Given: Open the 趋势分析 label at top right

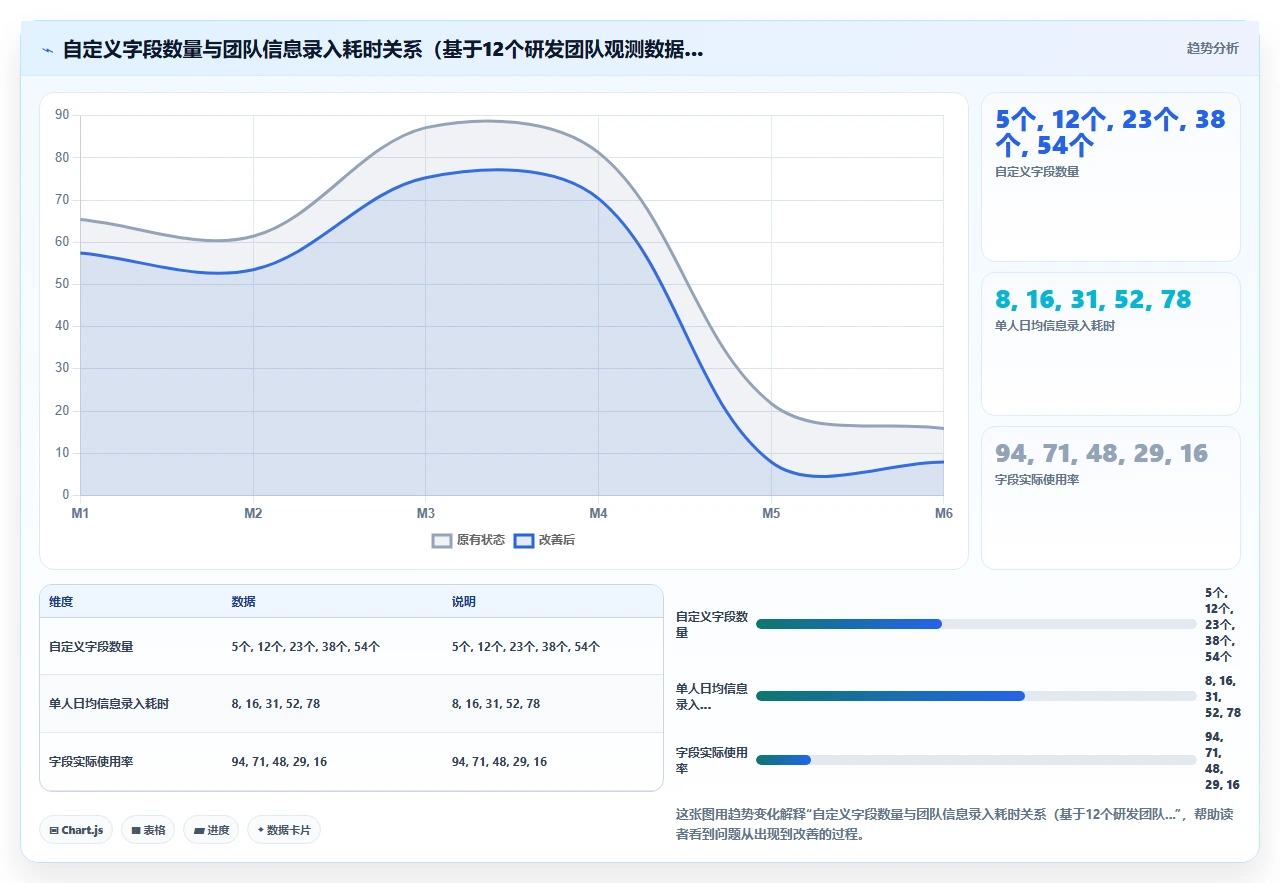Looking at the screenshot, I should 1212,48.
